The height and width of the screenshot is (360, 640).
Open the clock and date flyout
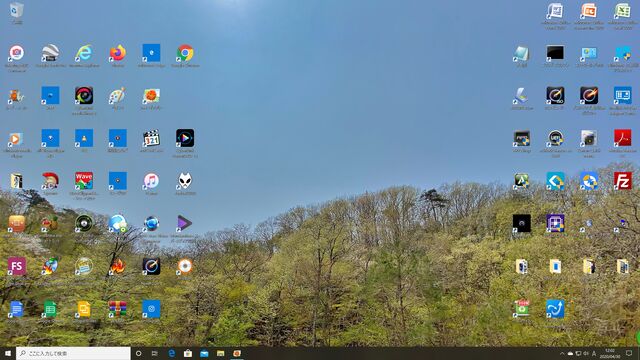[x=610, y=353]
